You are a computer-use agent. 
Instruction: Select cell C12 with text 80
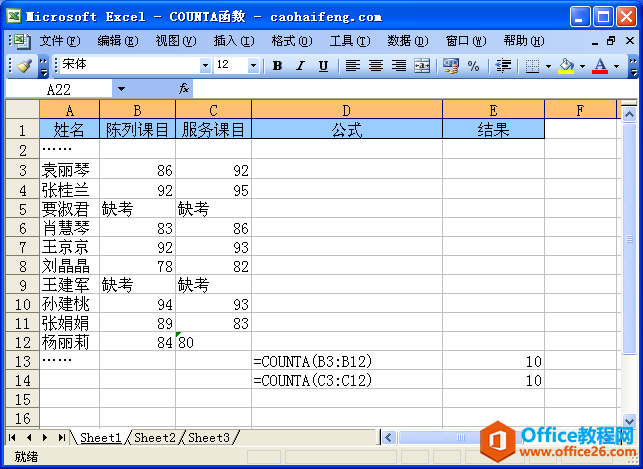tap(213, 342)
